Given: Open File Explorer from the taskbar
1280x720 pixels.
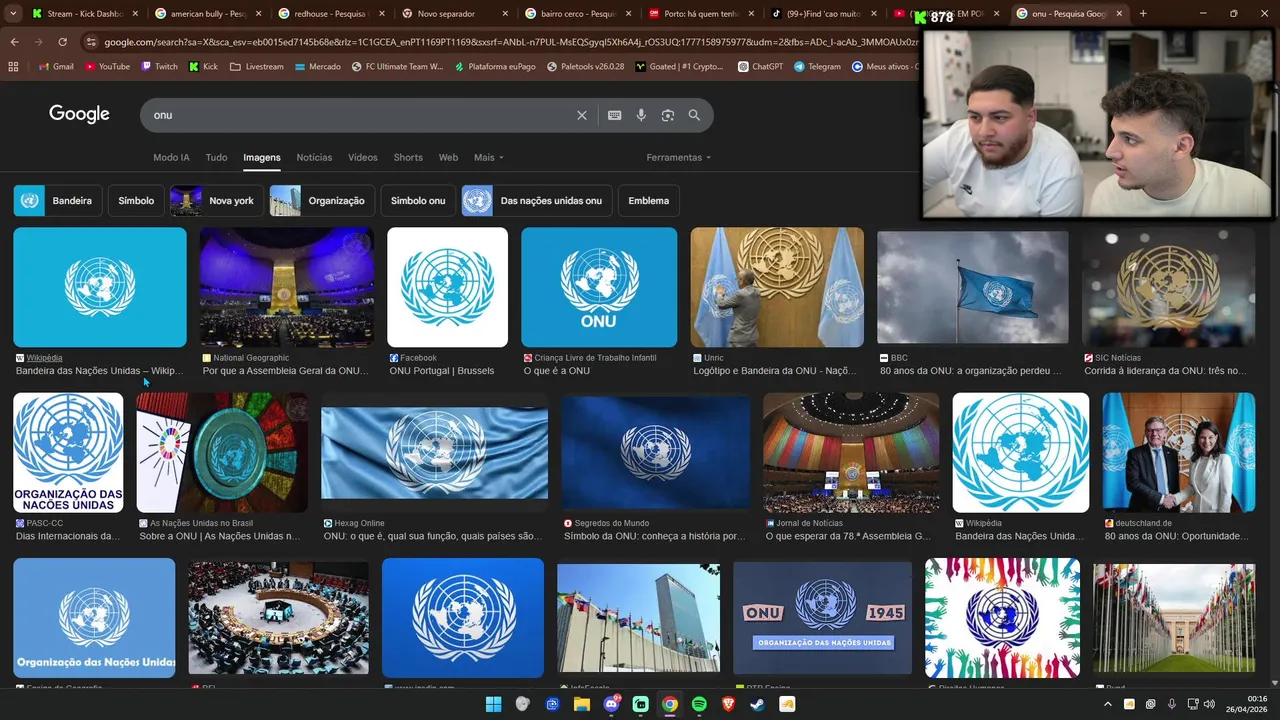Looking at the screenshot, I should point(581,704).
